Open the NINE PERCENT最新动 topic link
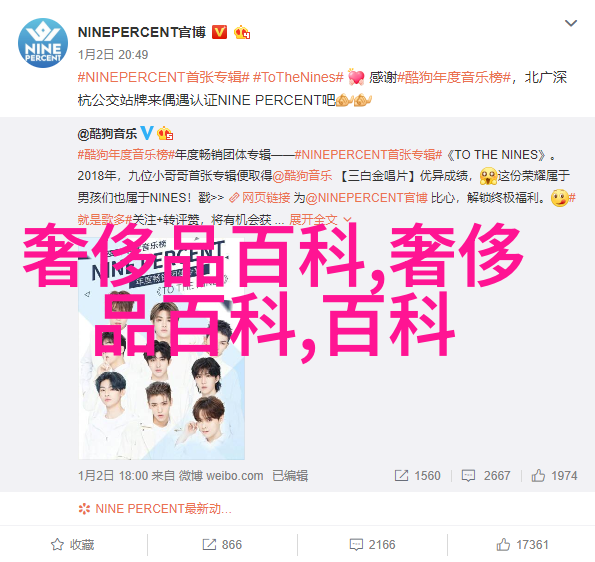The width and height of the screenshot is (595, 562). (155, 508)
